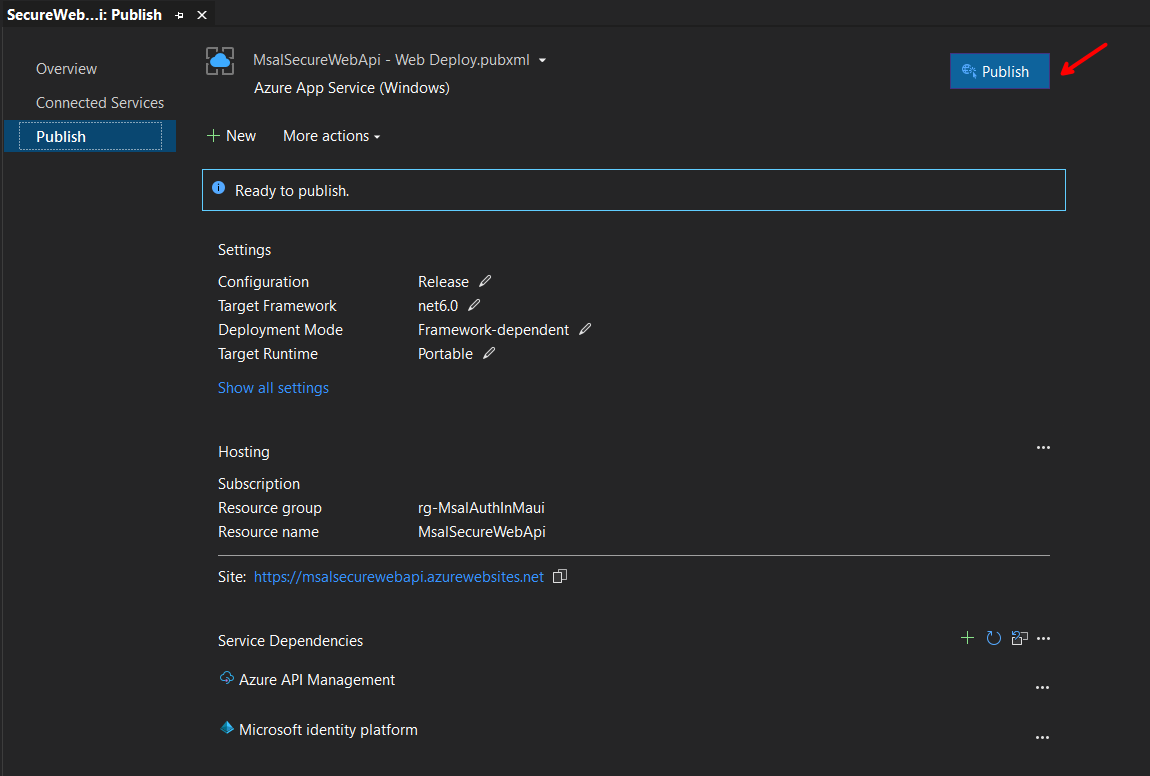Click the Deployment Mode label
Viewport: 1150px width, 776px height.
[x=280, y=330]
